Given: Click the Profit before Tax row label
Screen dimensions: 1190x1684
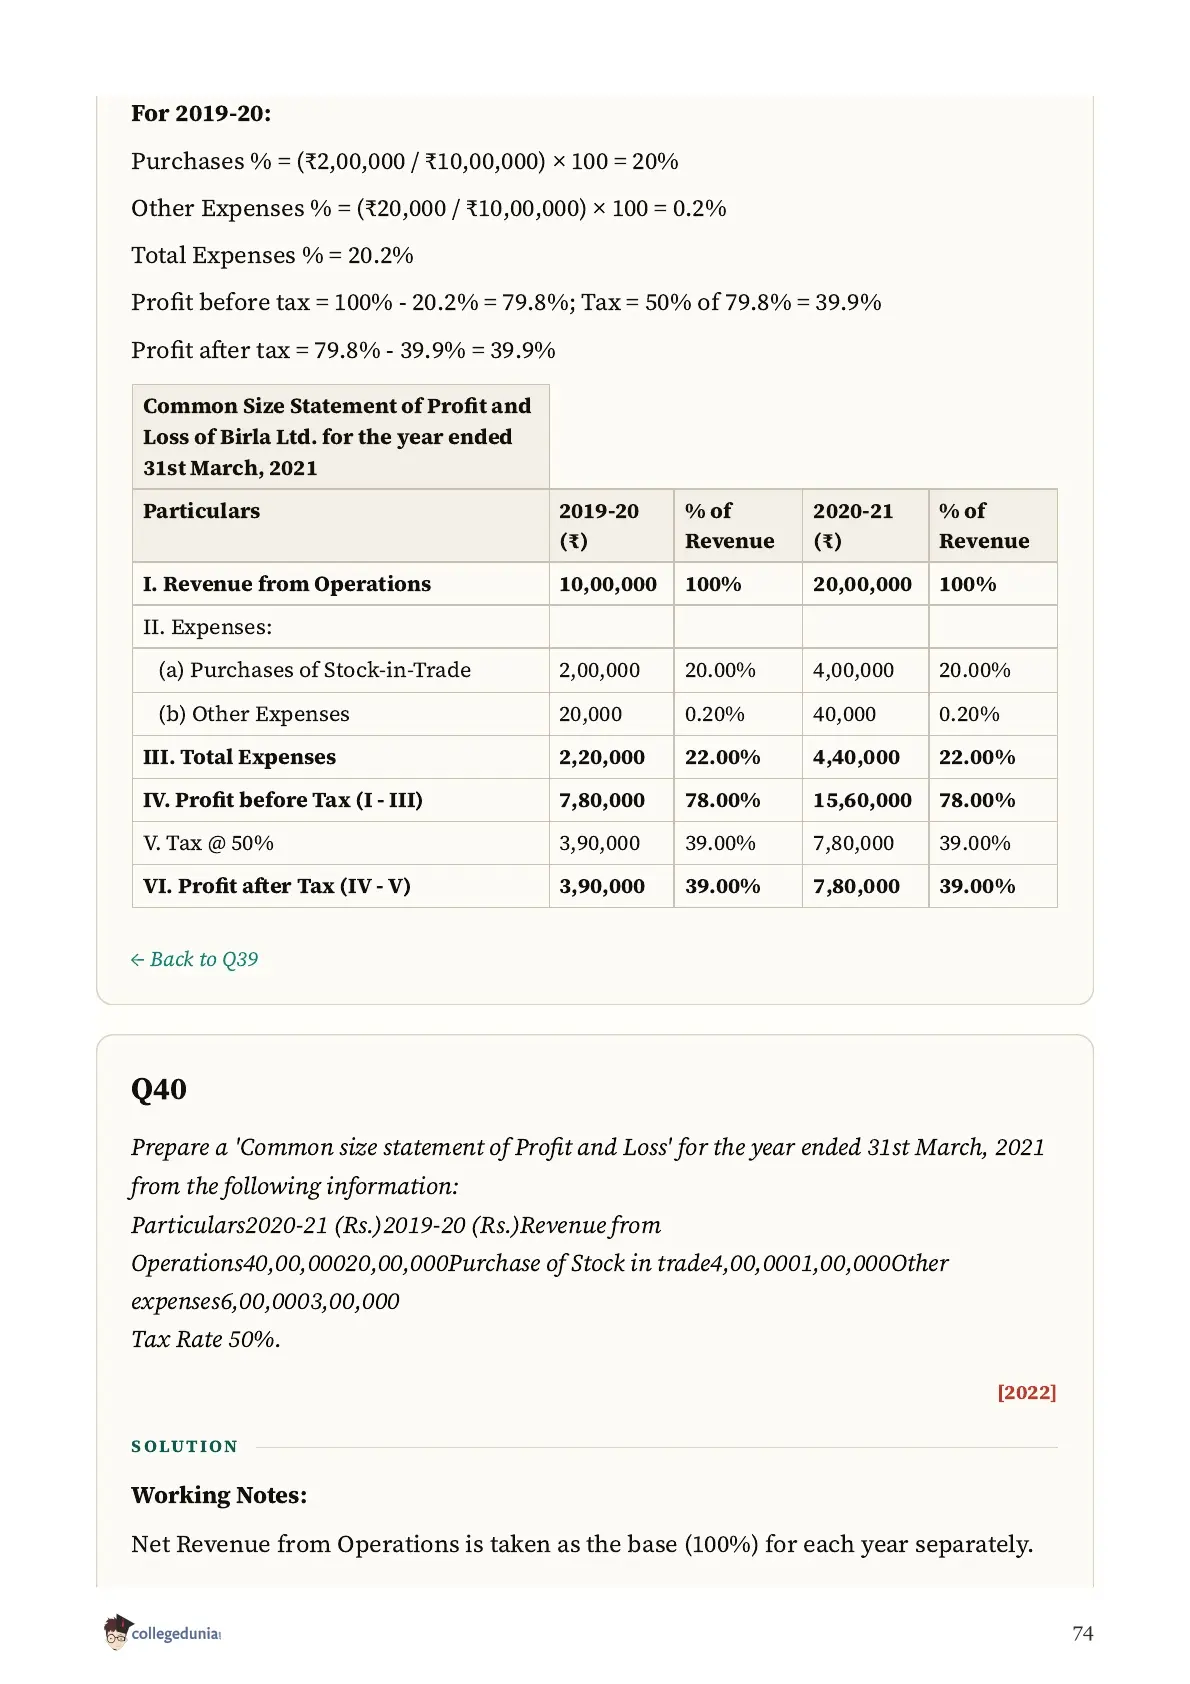Looking at the screenshot, I should (x=283, y=800).
